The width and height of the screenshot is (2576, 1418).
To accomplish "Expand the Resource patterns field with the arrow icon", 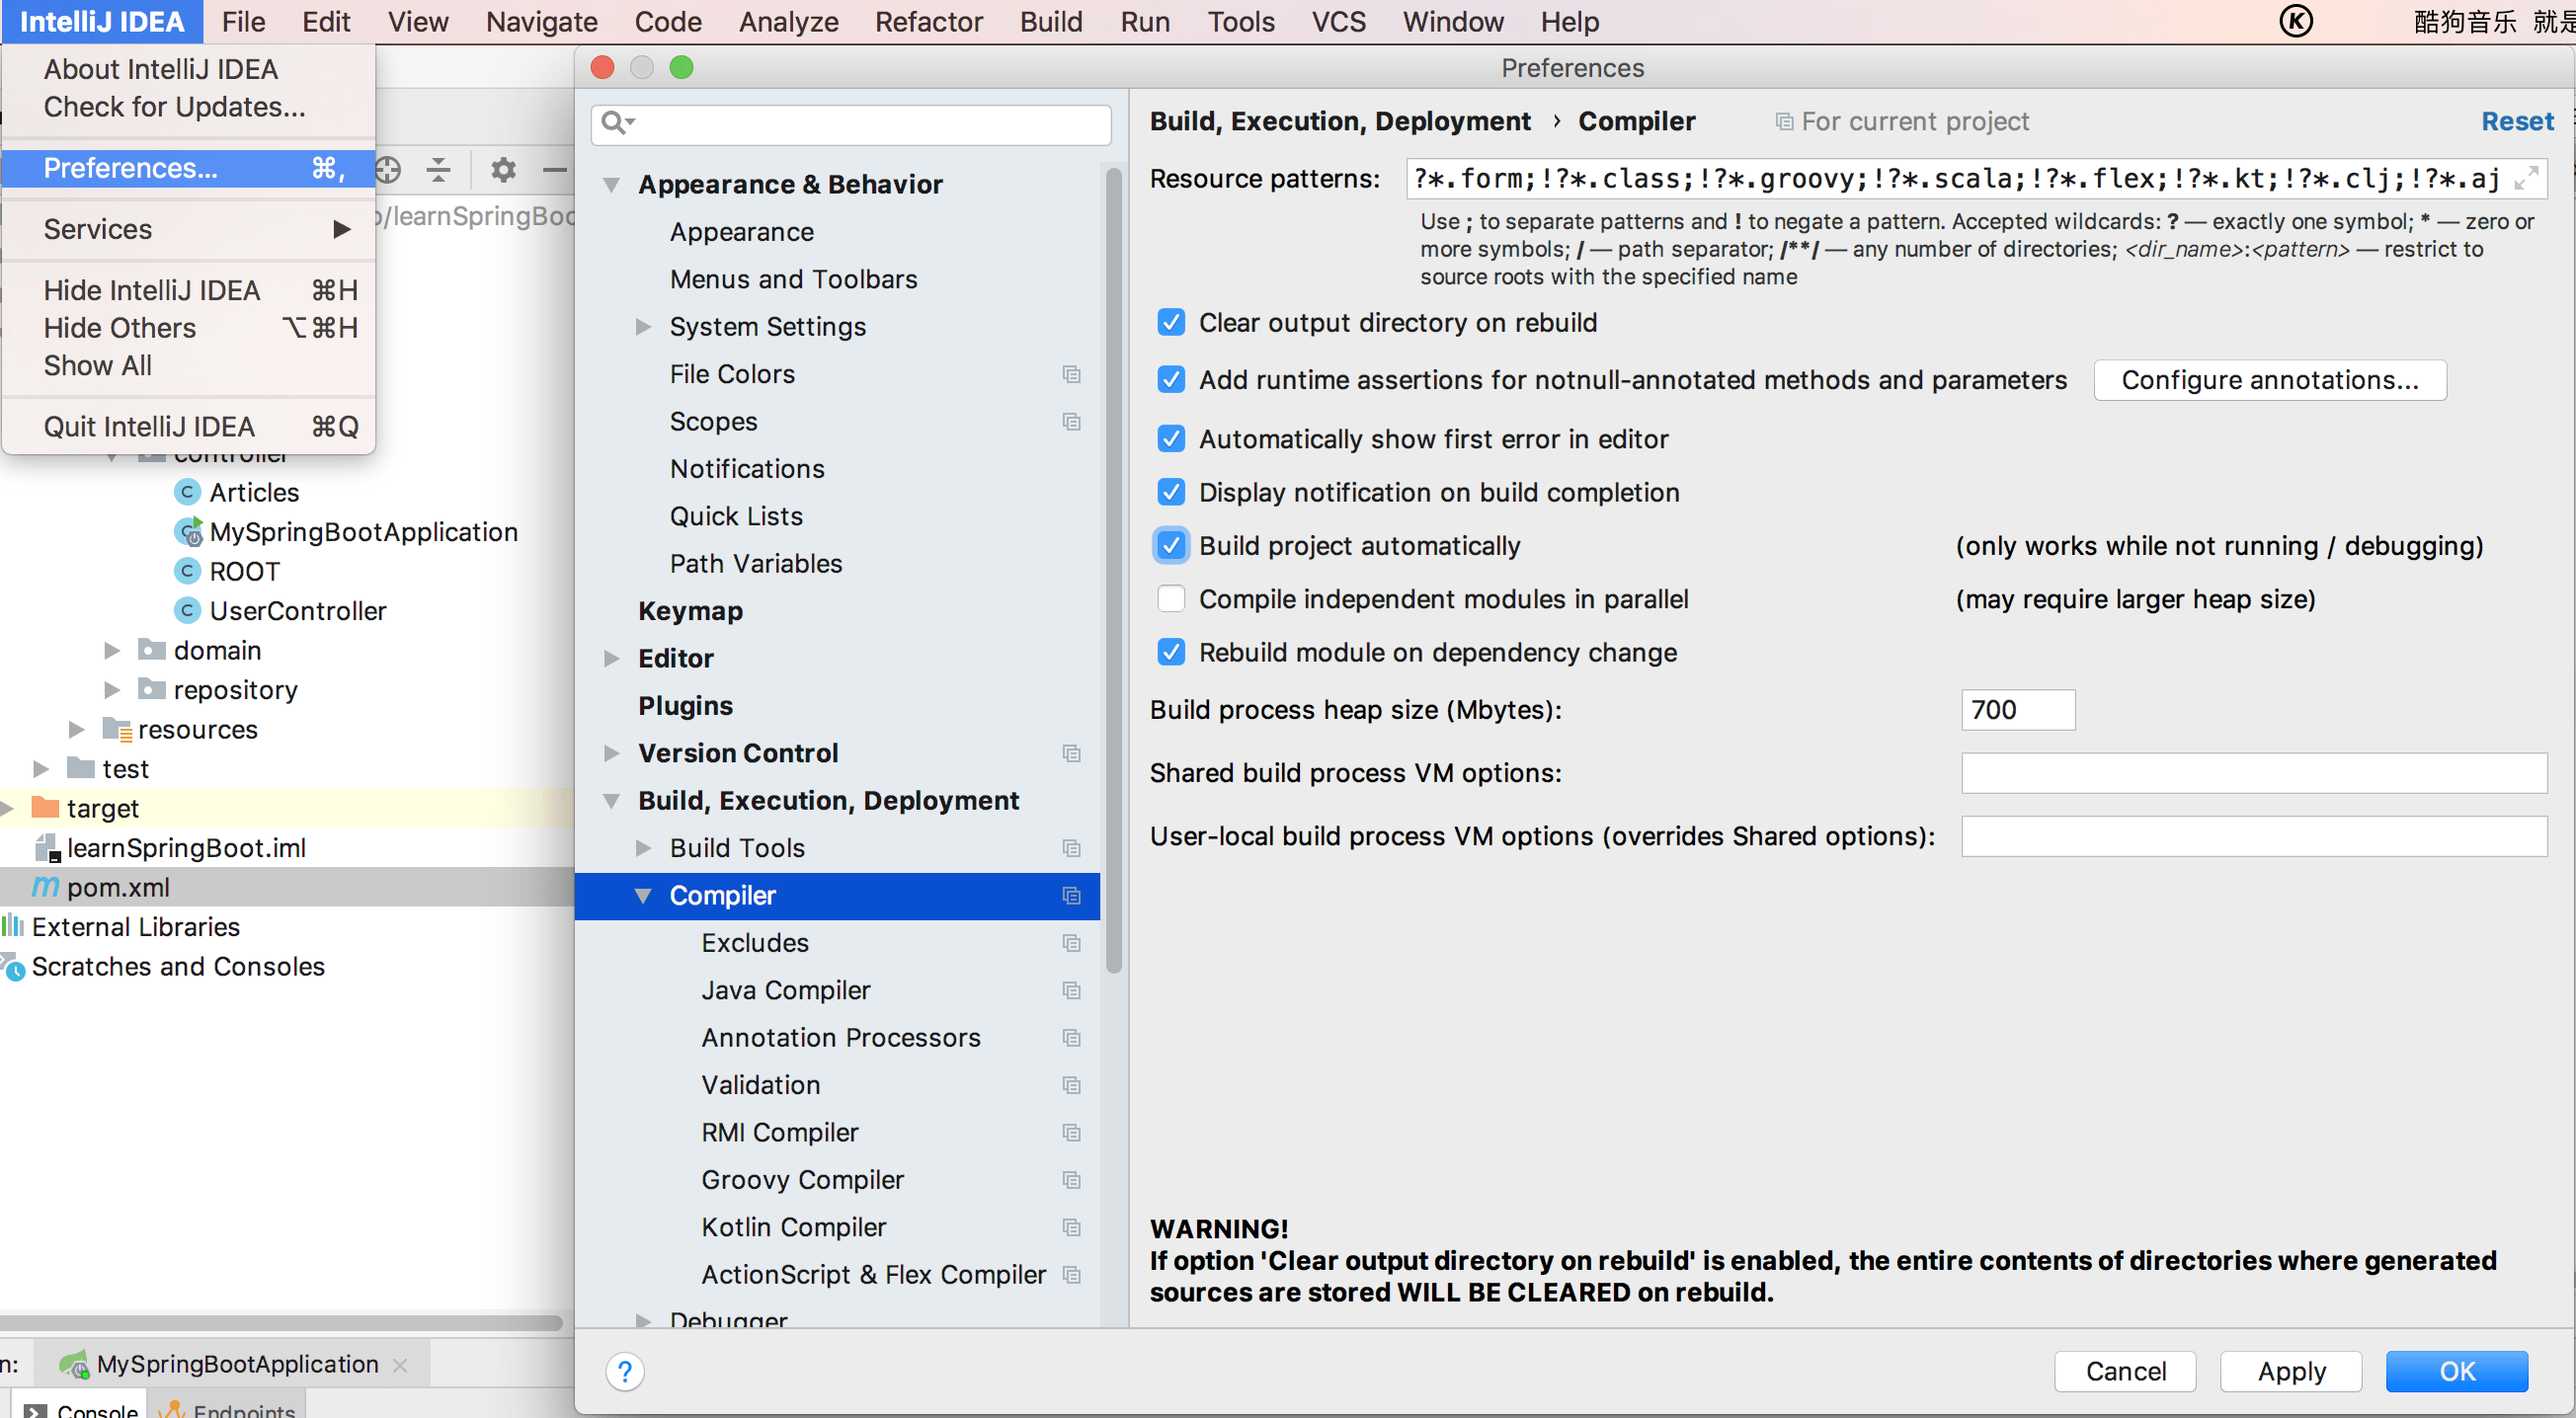I will [x=2526, y=178].
